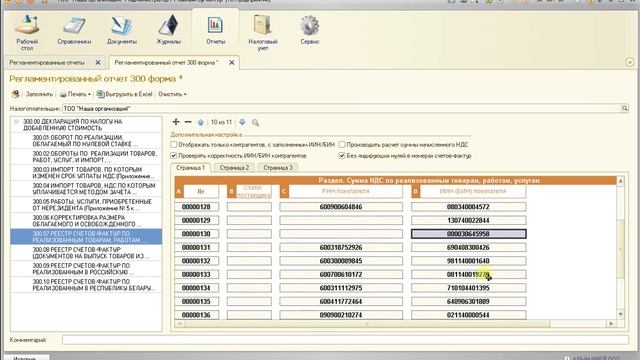
Task: Click РНН cell 600318752926
Action: click(341, 247)
